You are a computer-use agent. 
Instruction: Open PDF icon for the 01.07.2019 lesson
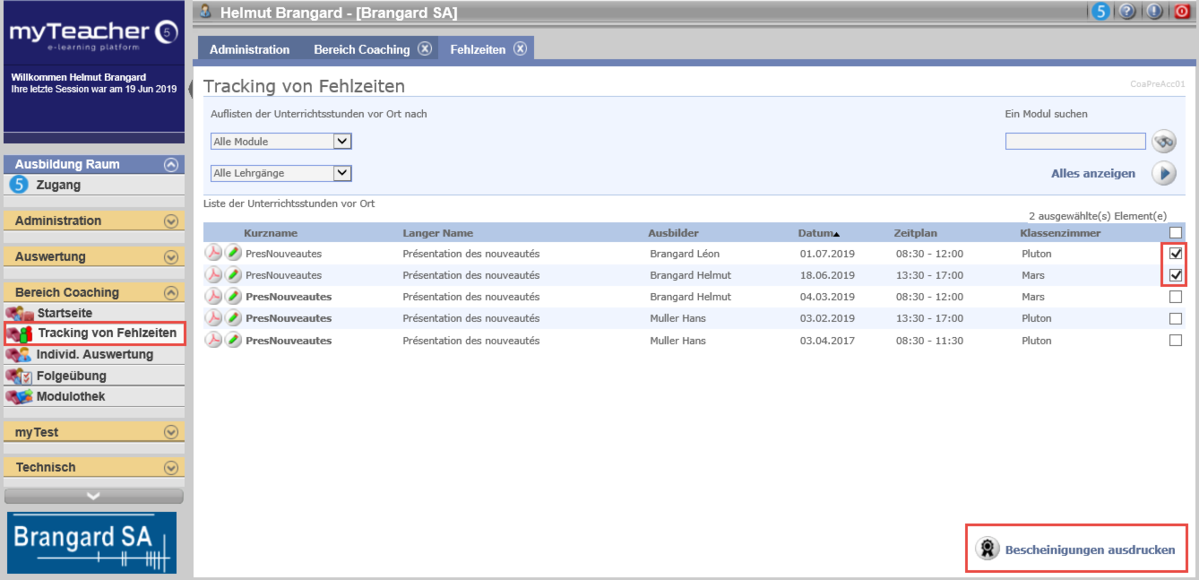213,253
